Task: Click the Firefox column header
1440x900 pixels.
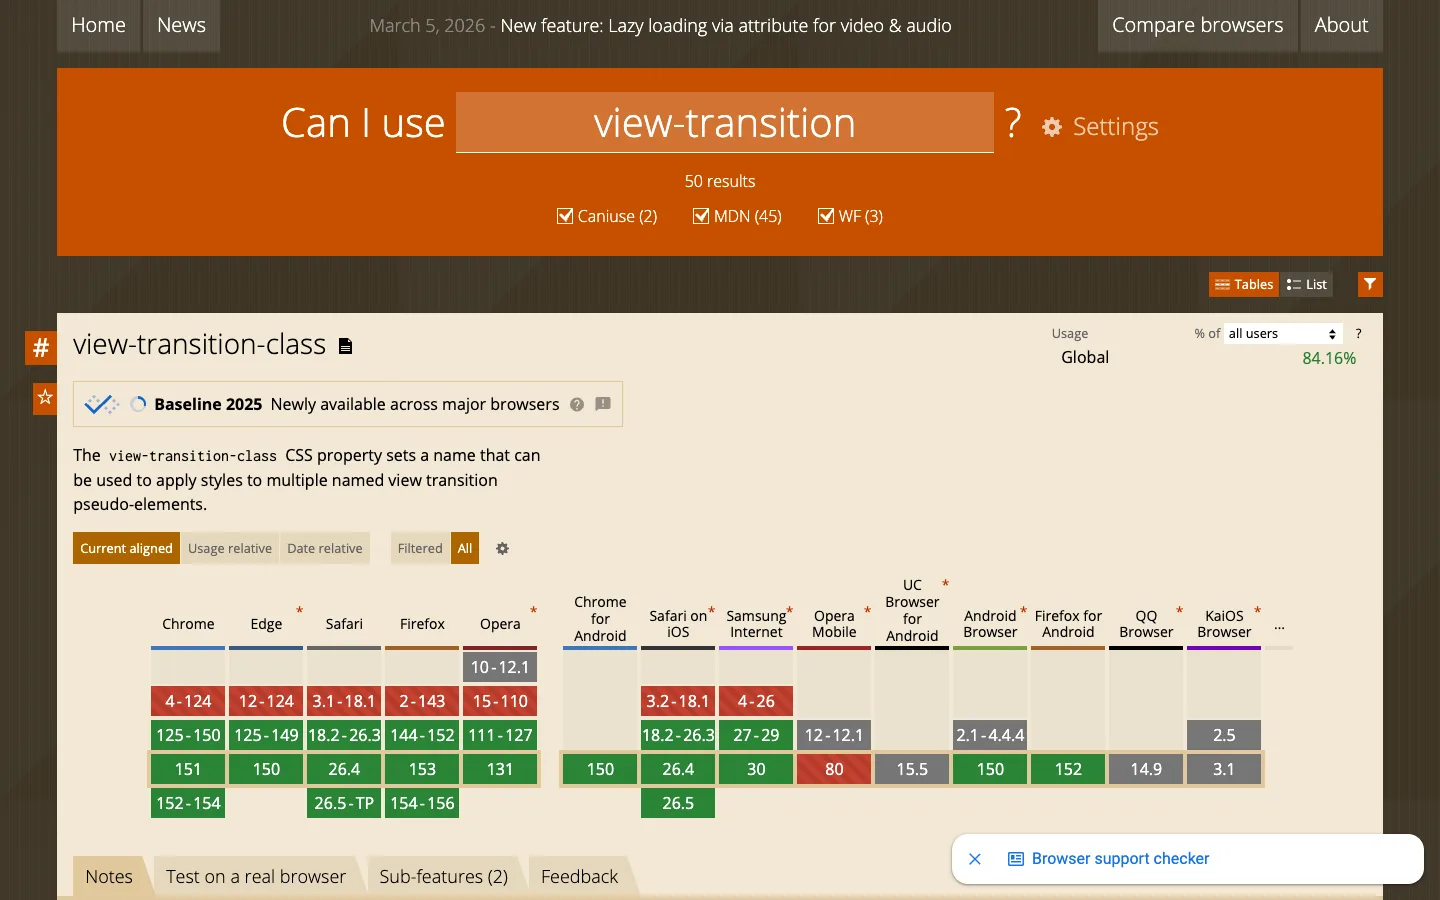Action: point(422,624)
